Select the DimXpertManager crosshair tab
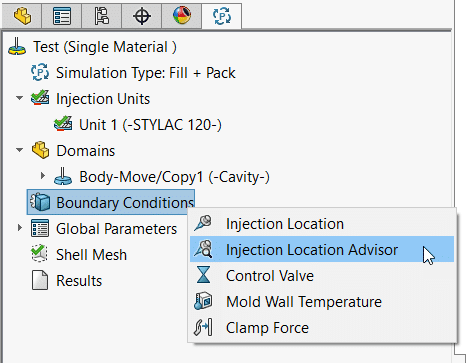The height and width of the screenshot is (363, 474). click(x=142, y=16)
